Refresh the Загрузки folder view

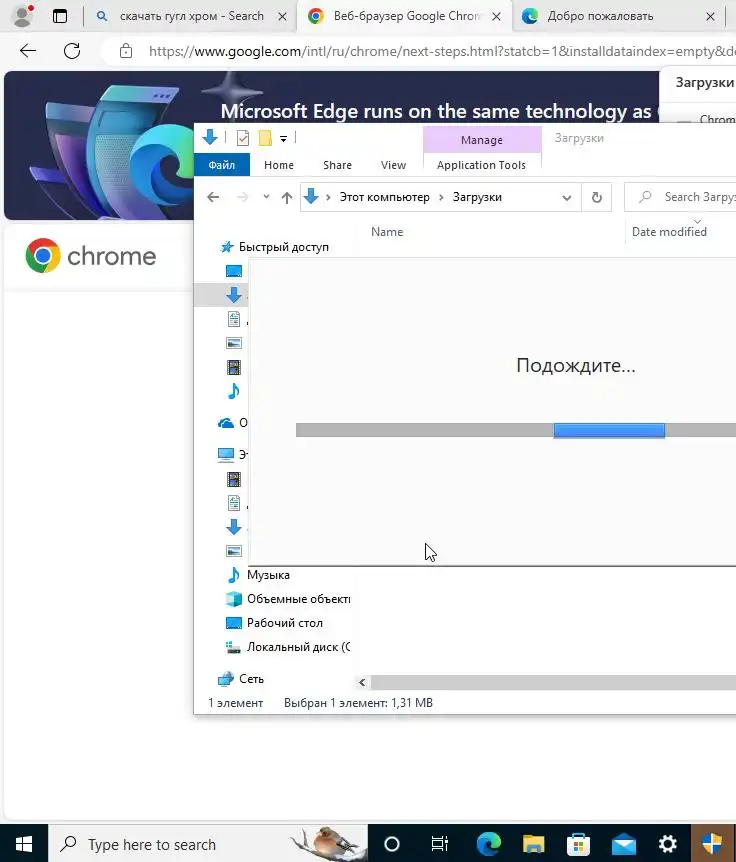click(x=596, y=197)
